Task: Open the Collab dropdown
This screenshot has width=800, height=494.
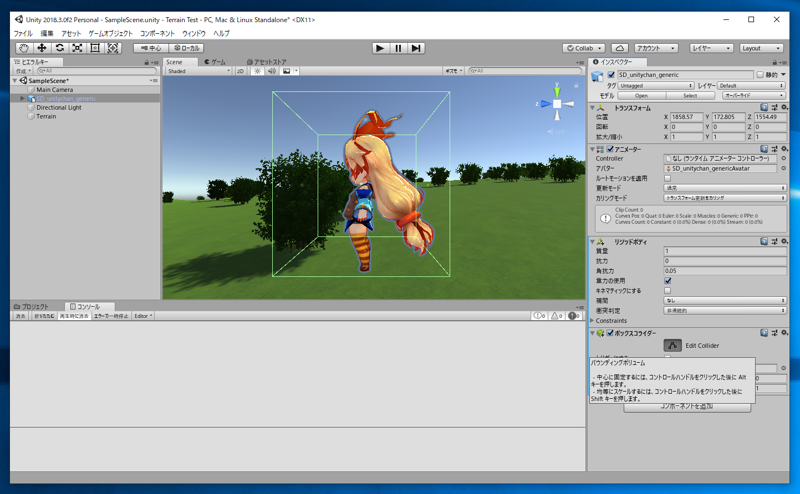Action: [584, 48]
